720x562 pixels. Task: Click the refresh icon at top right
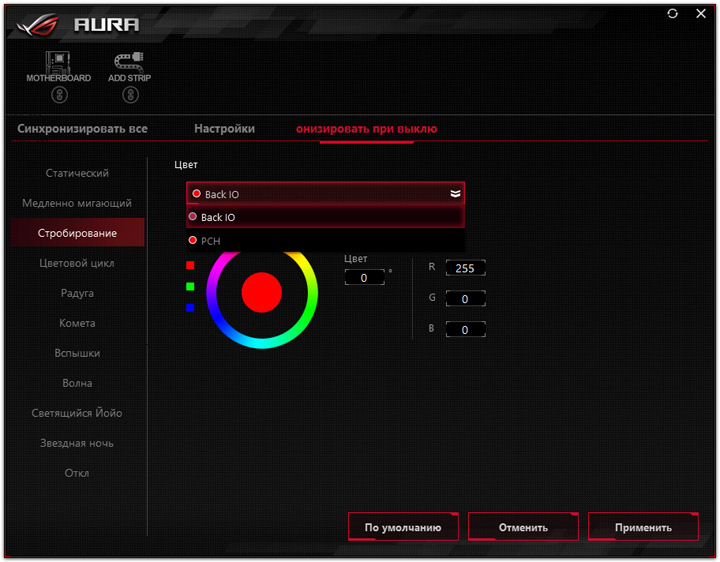point(672,14)
